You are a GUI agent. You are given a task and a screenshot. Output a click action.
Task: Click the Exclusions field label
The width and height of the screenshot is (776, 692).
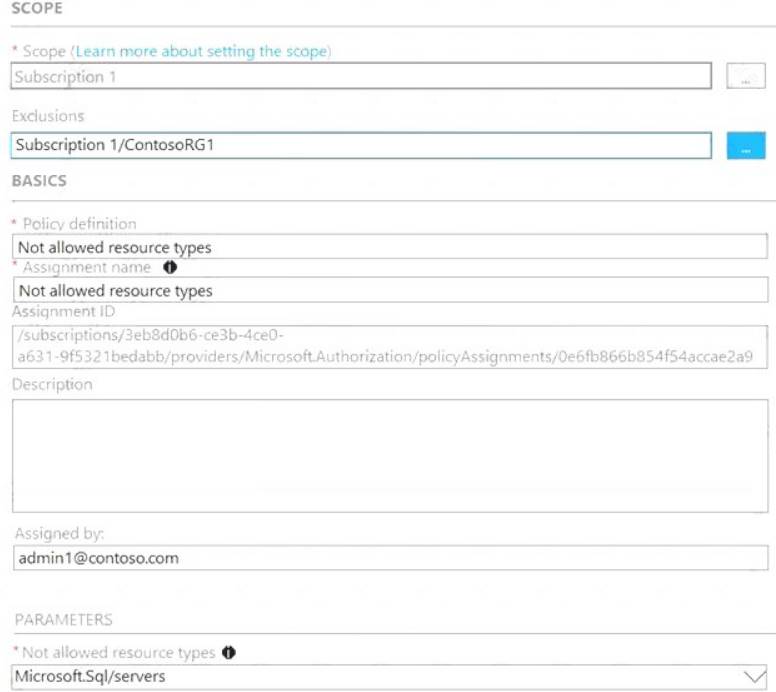(x=48, y=116)
